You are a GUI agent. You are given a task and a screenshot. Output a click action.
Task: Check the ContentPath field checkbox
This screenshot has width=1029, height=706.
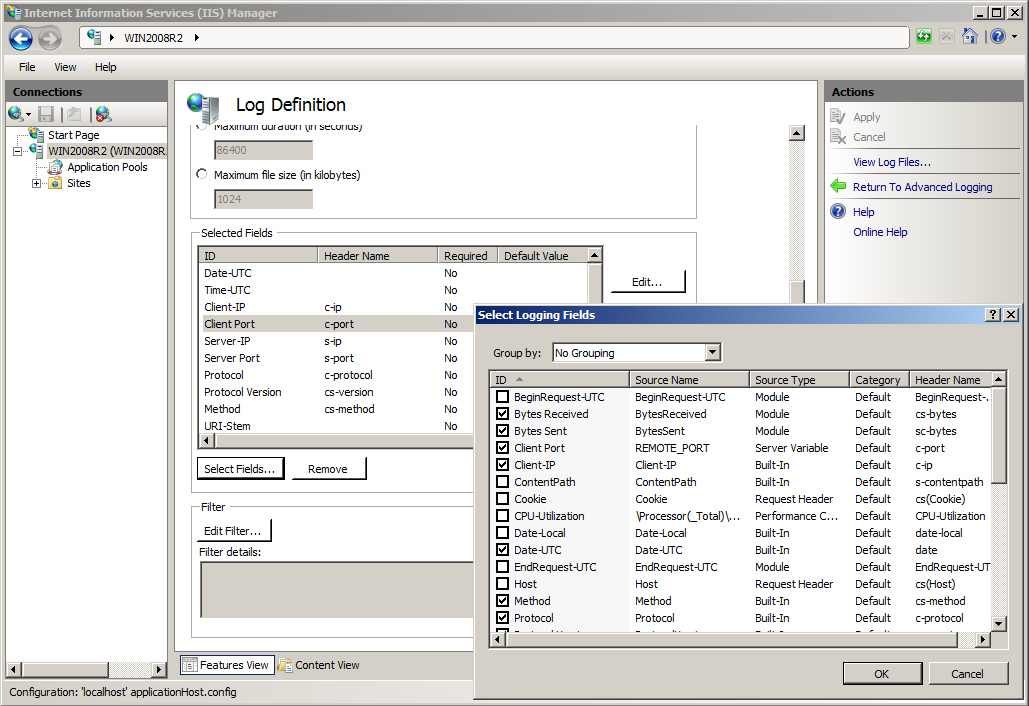pyautogui.click(x=503, y=482)
